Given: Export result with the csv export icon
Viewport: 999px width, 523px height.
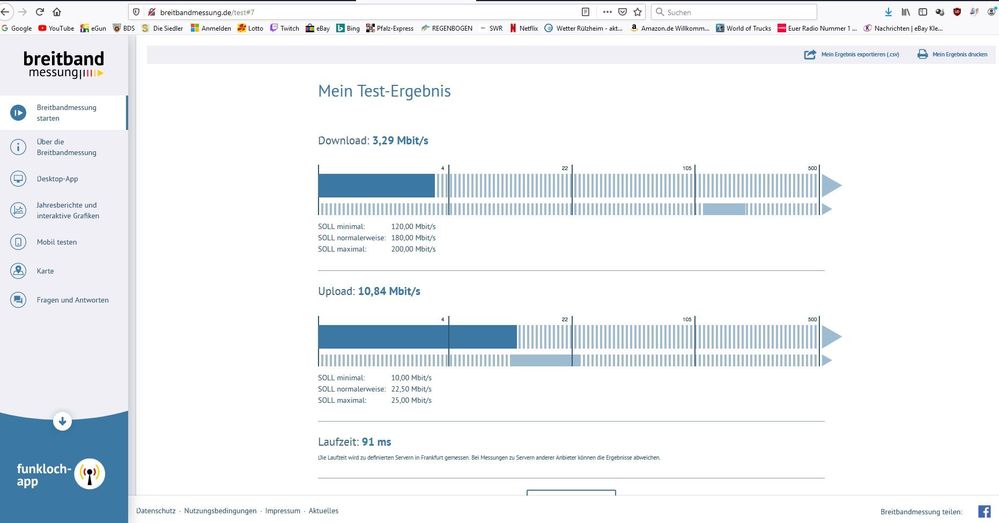Looking at the screenshot, I should click(810, 55).
